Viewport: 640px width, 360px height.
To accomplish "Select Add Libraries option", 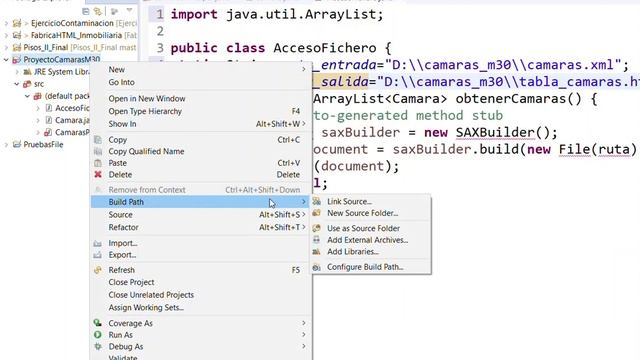I will click(371, 252).
